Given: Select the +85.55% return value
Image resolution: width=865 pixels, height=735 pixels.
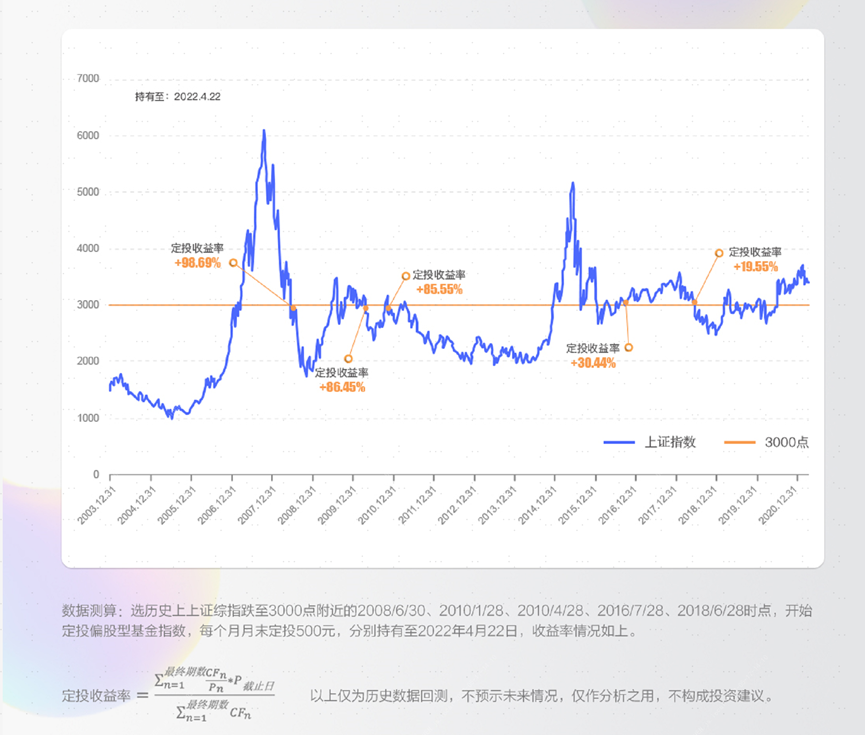Looking at the screenshot, I should (x=439, y=290).
